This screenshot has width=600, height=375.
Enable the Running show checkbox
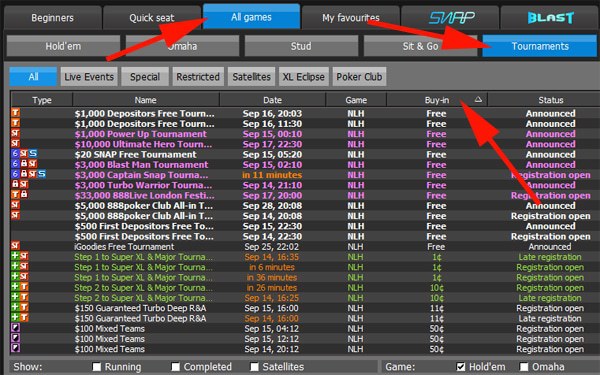coord(97,367)
